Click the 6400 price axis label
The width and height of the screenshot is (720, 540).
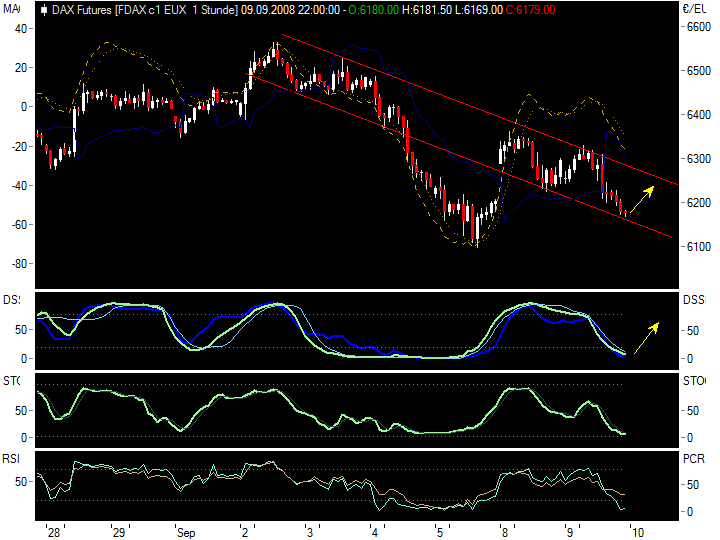click(x=698, y=114)
